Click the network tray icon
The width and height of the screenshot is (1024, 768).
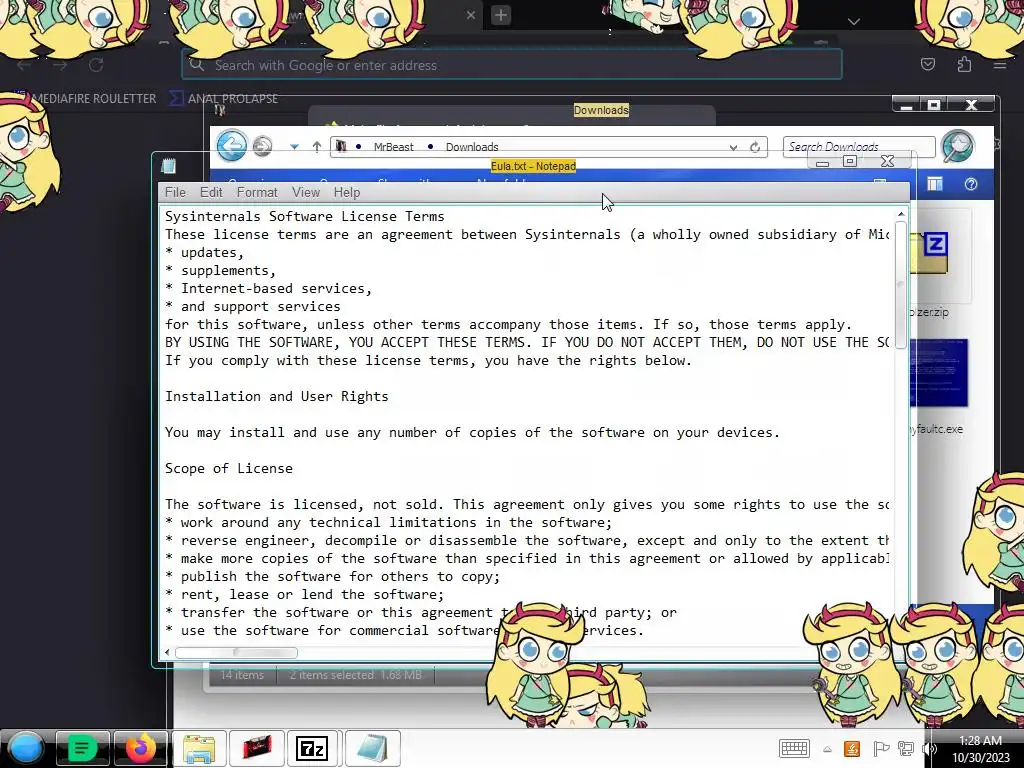[x=906, y=748]
